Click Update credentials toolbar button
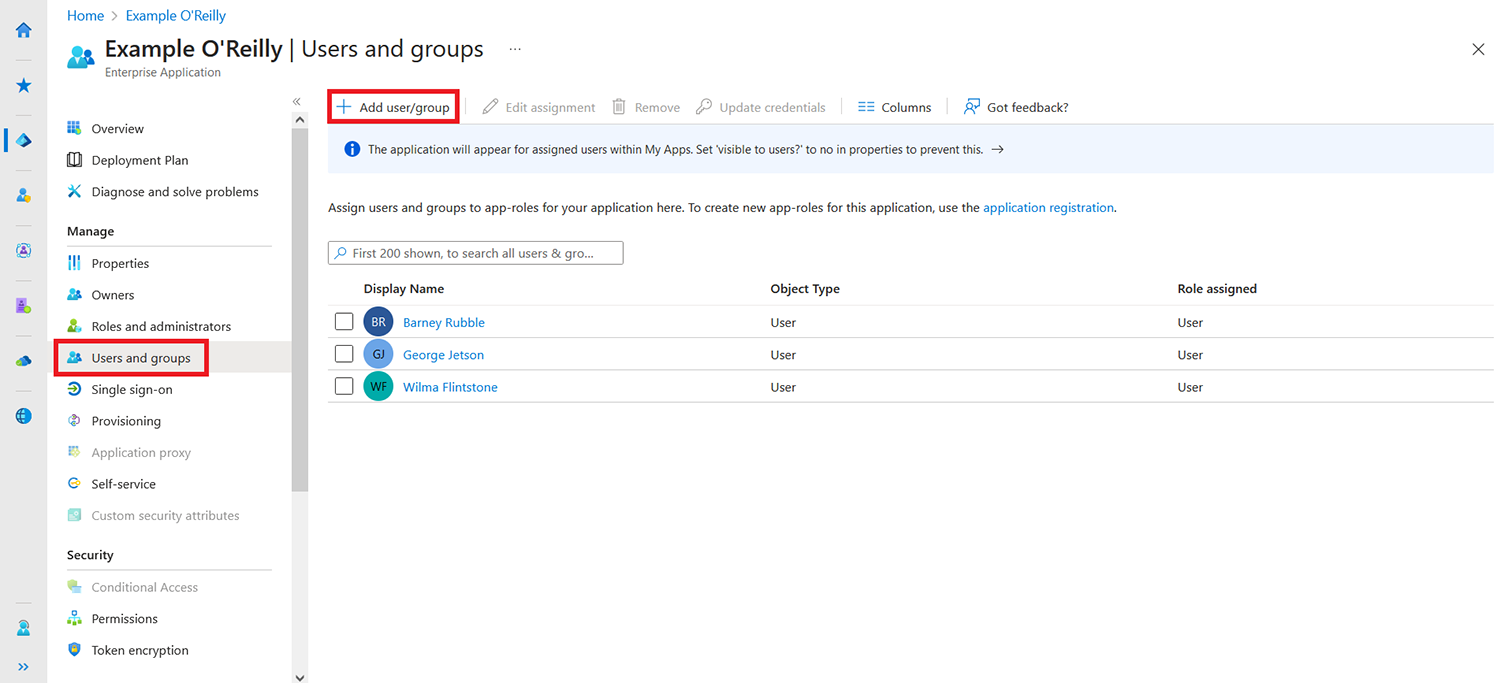Image resolution: width=1512 pixels, height=683 pixels. 761,107
